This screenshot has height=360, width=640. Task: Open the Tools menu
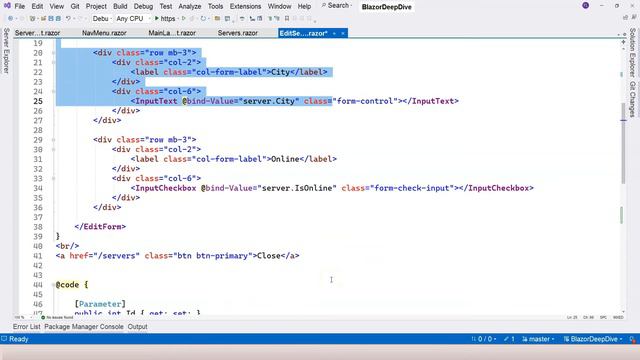[x=215, y=6]
